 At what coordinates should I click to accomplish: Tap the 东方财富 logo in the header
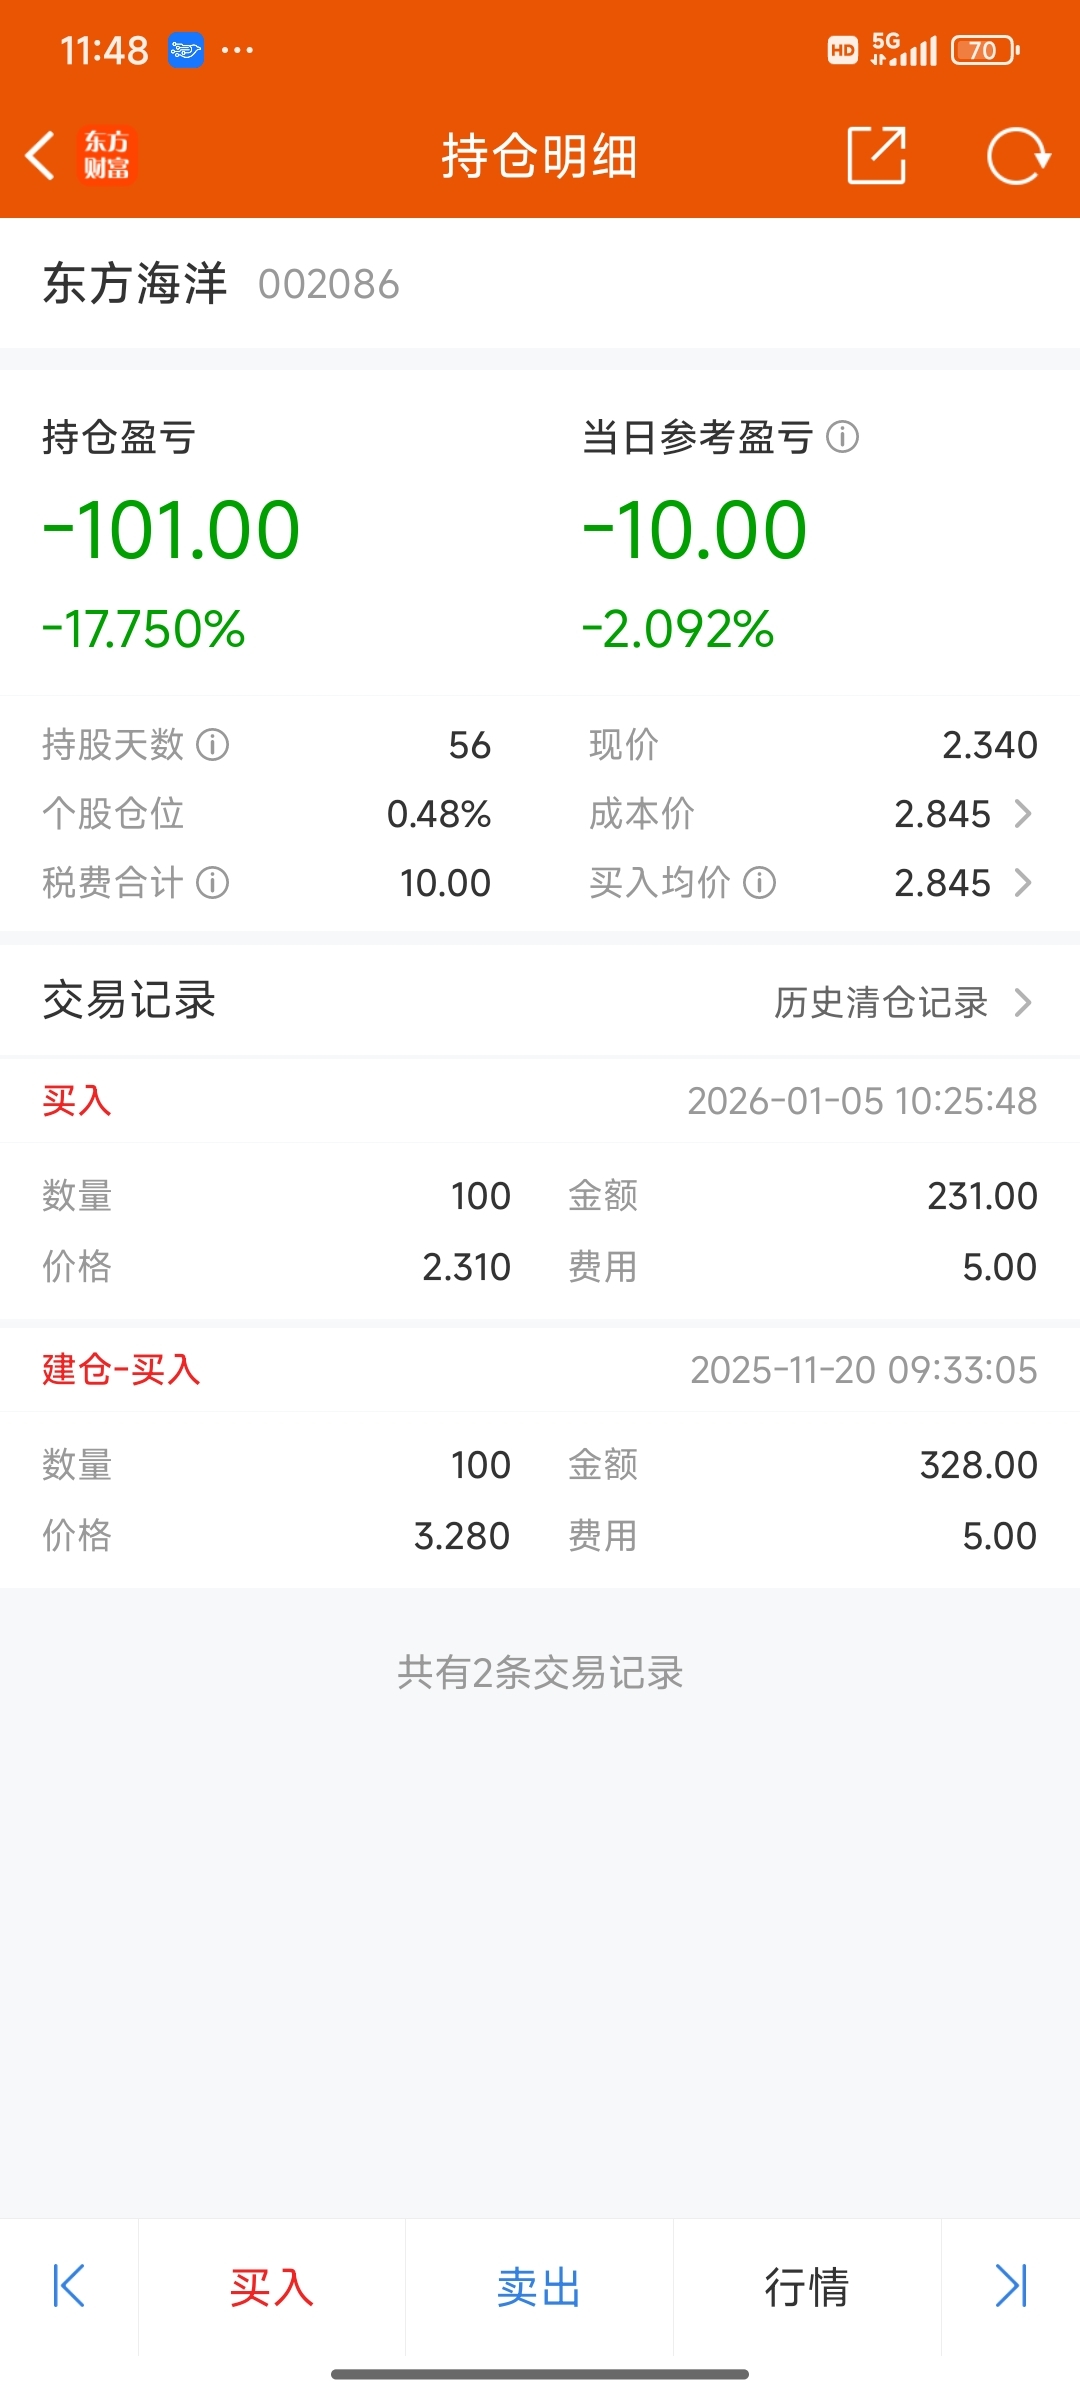(106, 156)
